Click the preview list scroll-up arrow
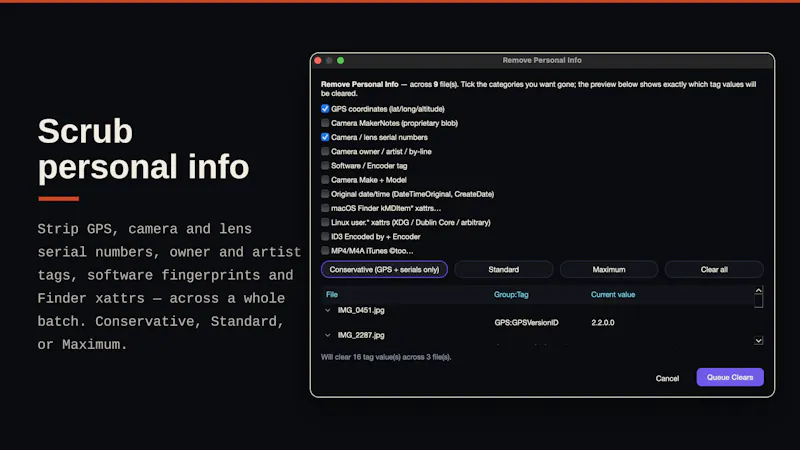The width and height of the screenshot is (800, 450). click(x=759, y=290)
